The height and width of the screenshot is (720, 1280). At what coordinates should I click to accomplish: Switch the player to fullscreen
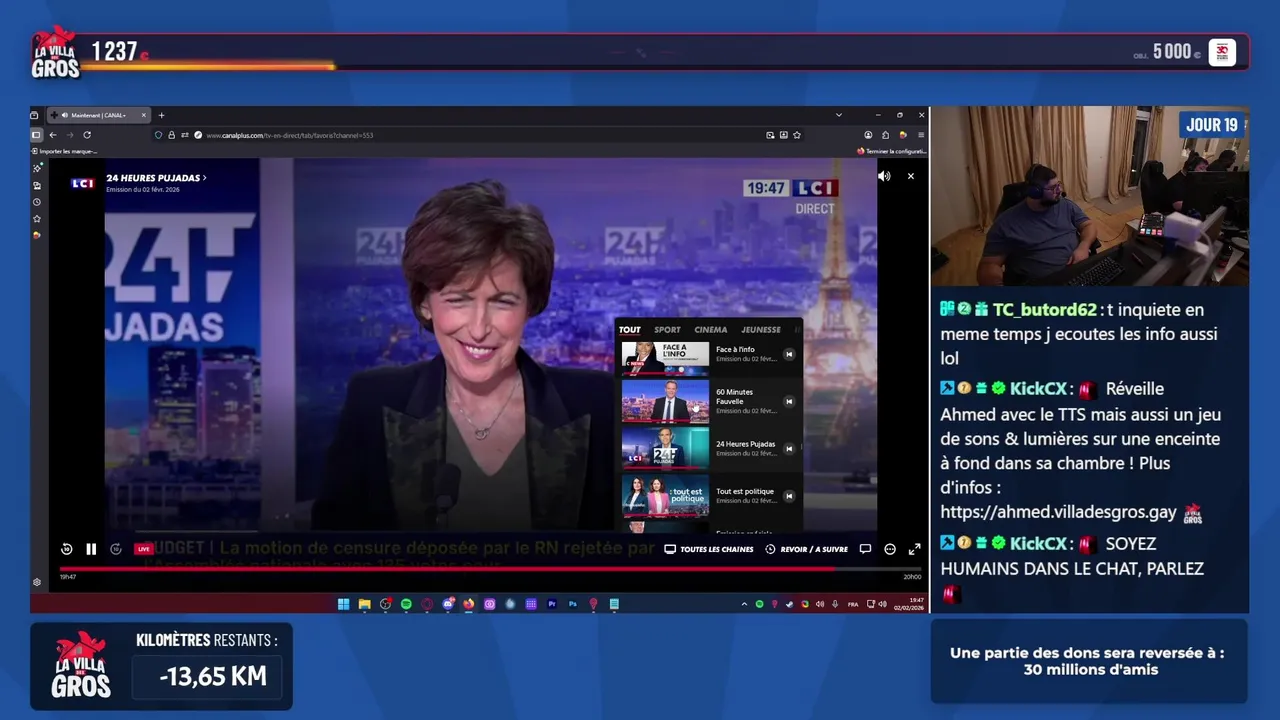tap(914, 549)
